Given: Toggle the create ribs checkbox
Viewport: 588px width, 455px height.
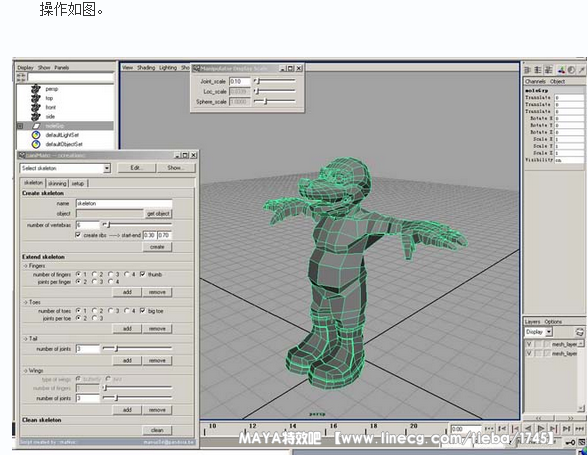Looking at the screenshot, I should [78, 235].
